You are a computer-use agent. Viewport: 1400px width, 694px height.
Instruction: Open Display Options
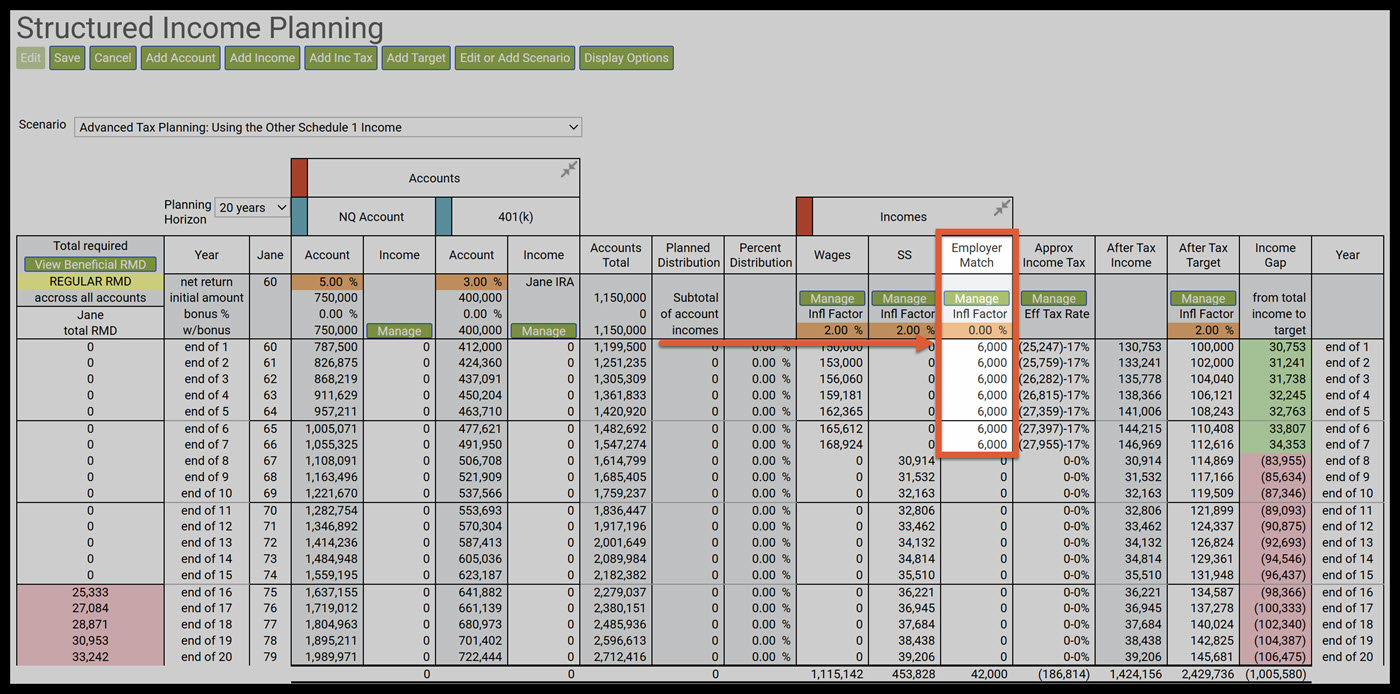(x=626, y=58)
